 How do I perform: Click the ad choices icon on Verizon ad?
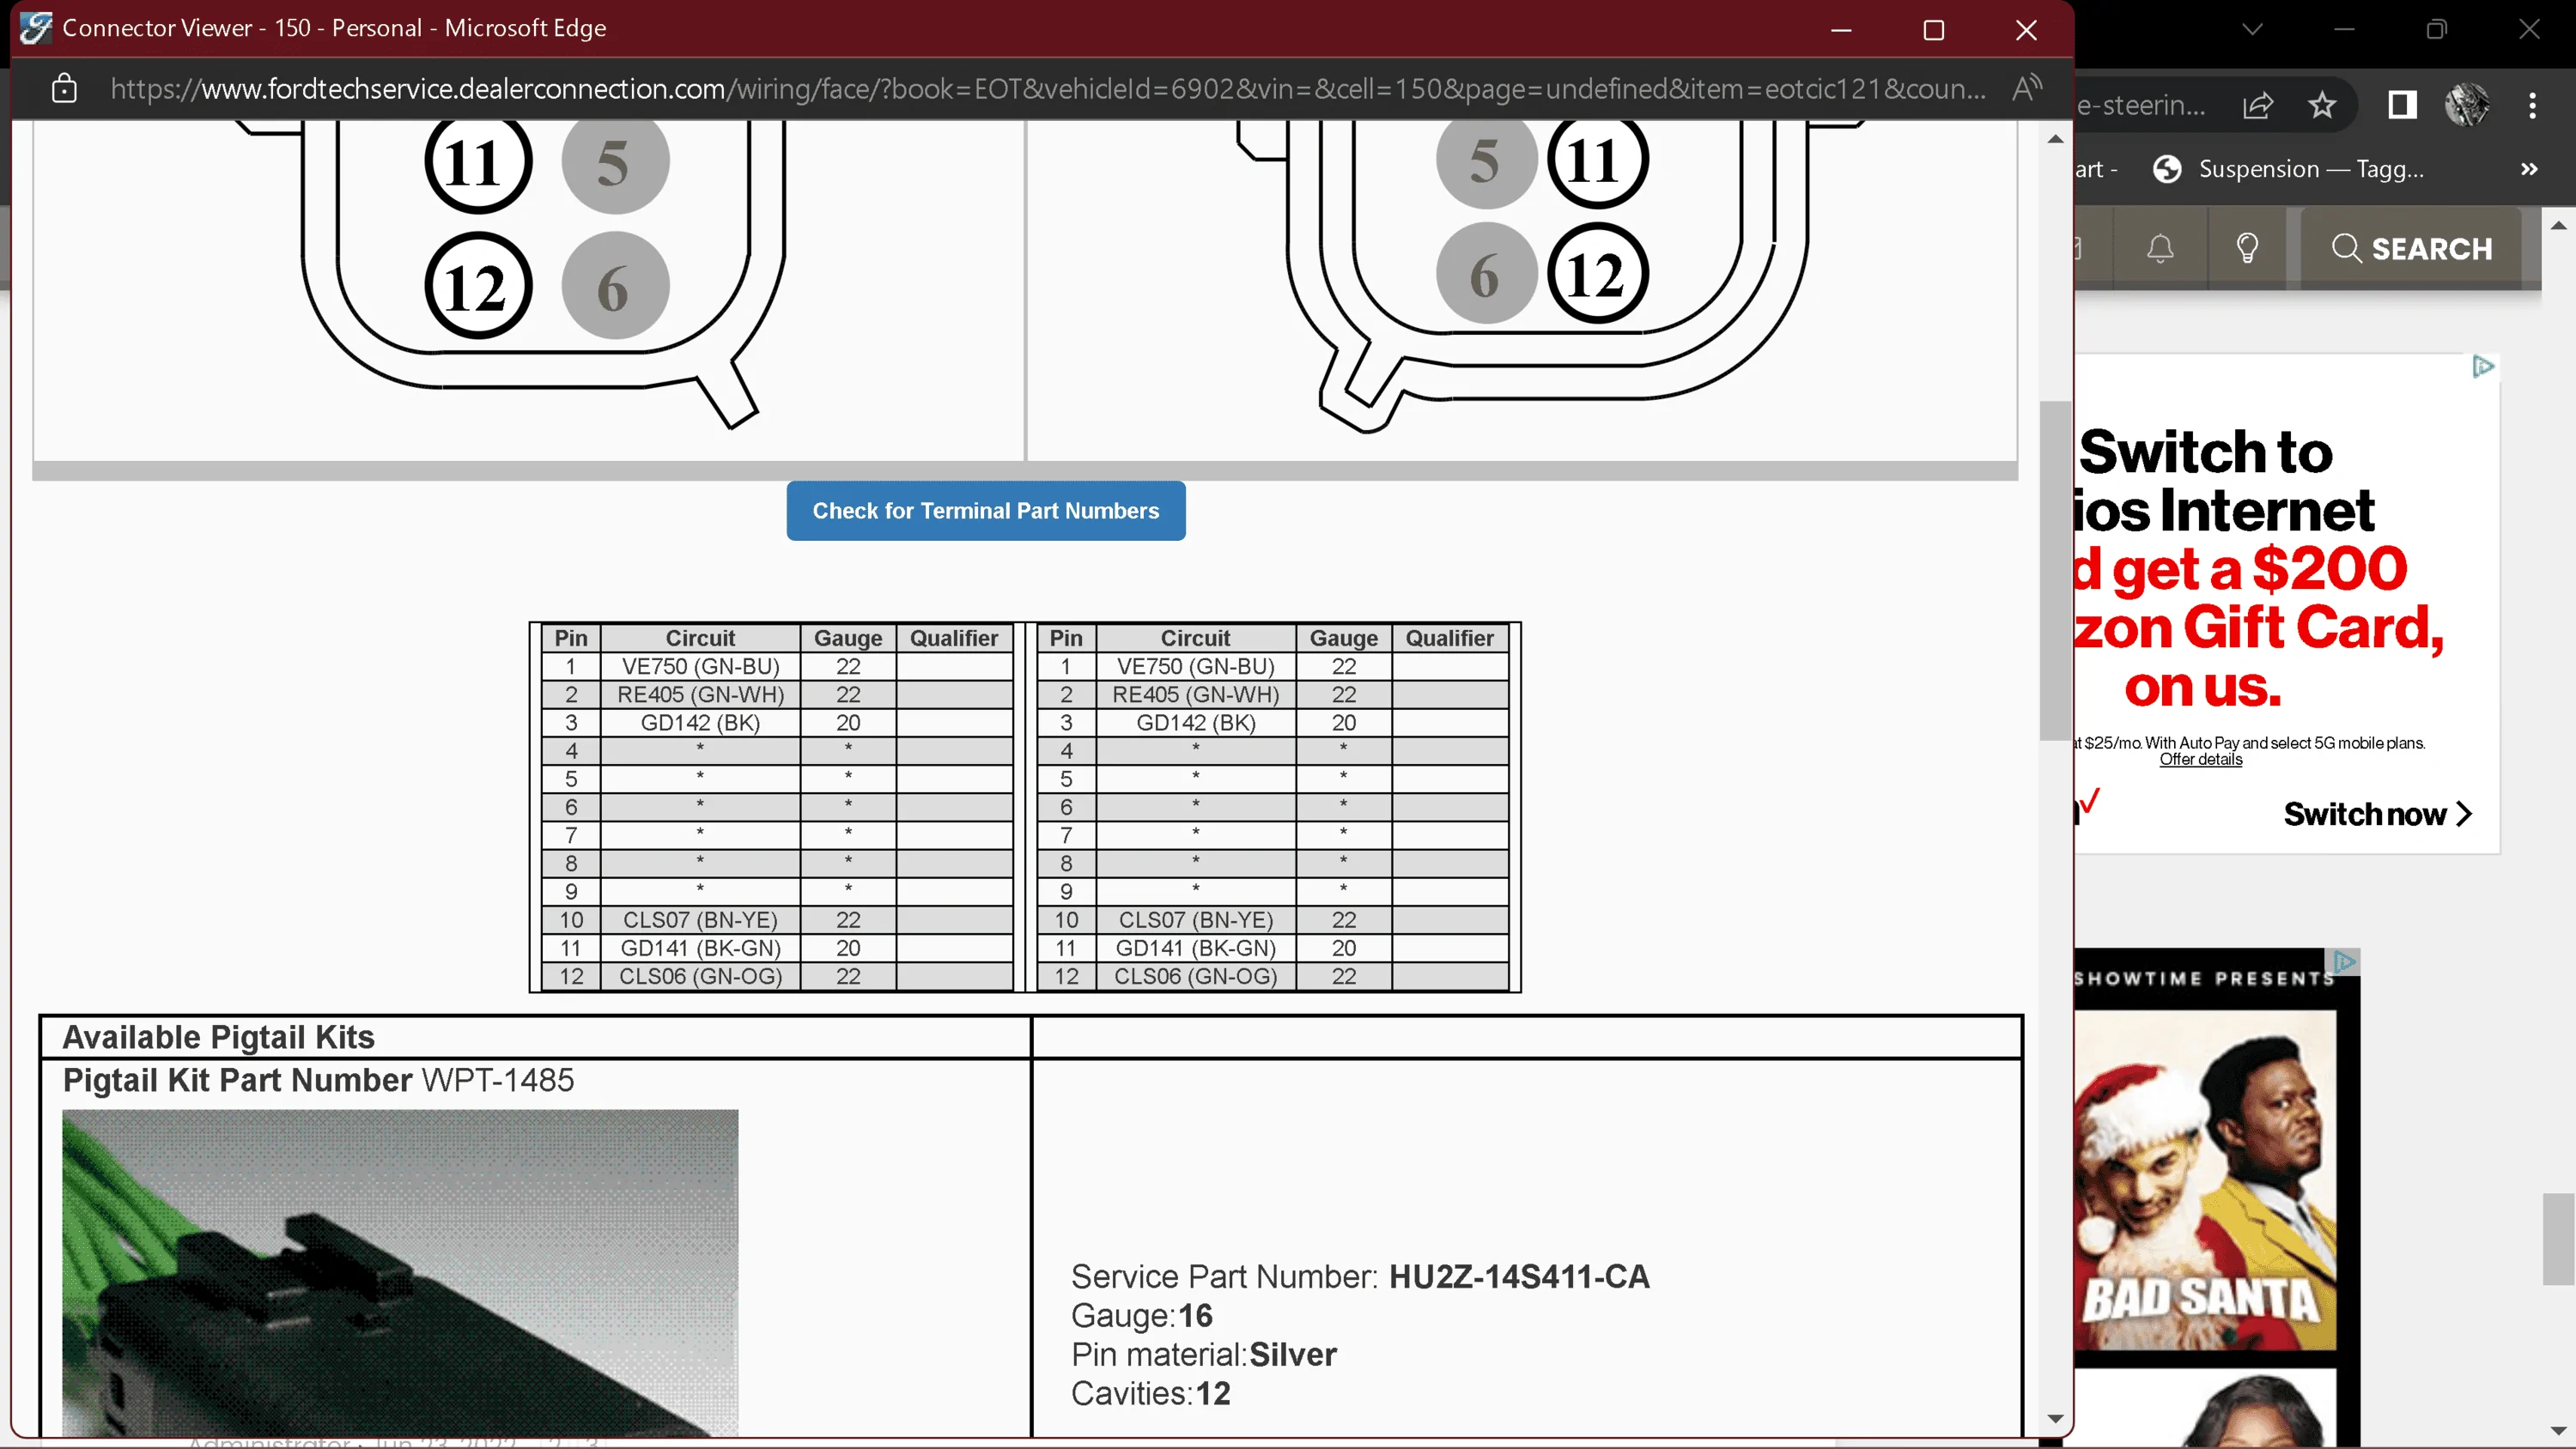point(2483,367)
